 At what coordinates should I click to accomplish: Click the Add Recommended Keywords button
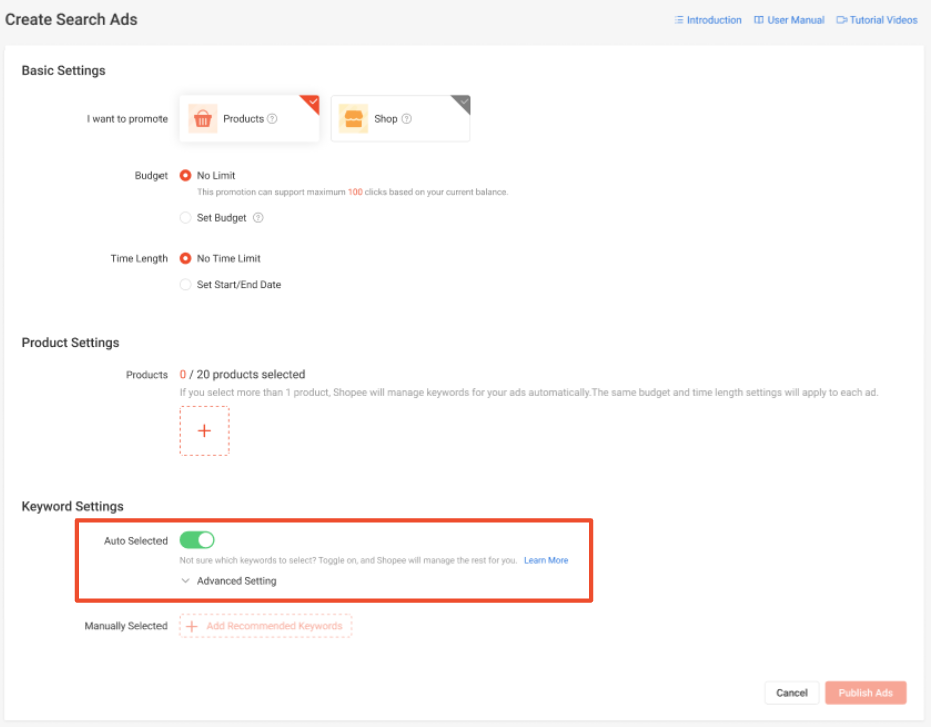pos(265,626)
